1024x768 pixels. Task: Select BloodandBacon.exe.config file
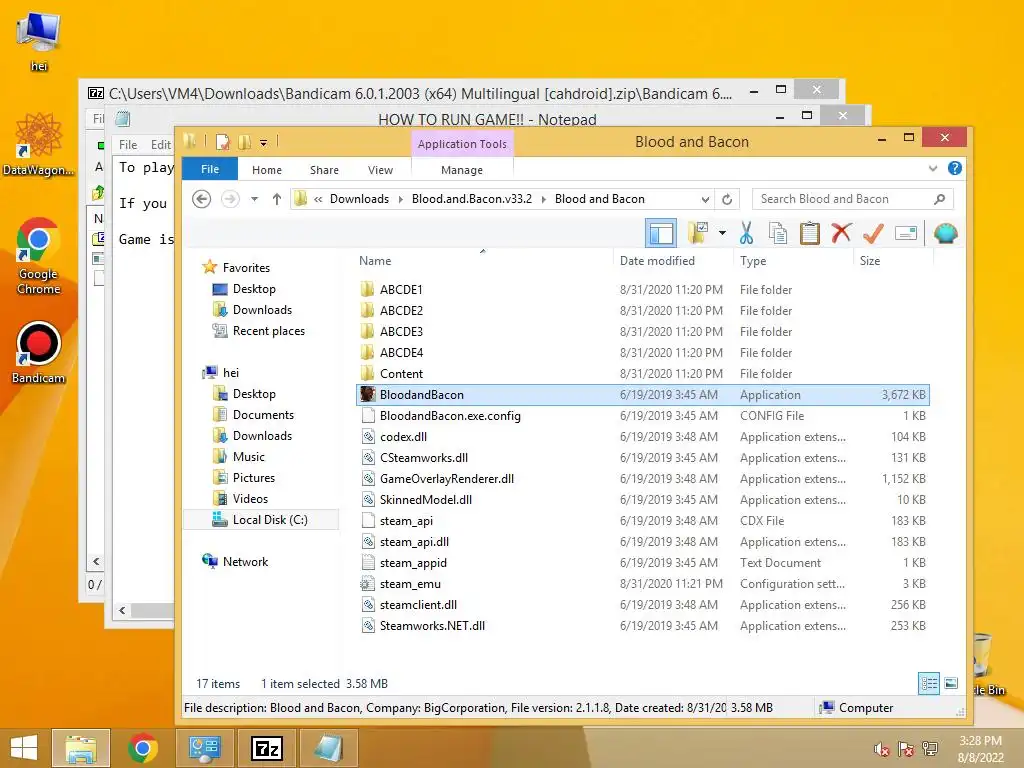450,415
